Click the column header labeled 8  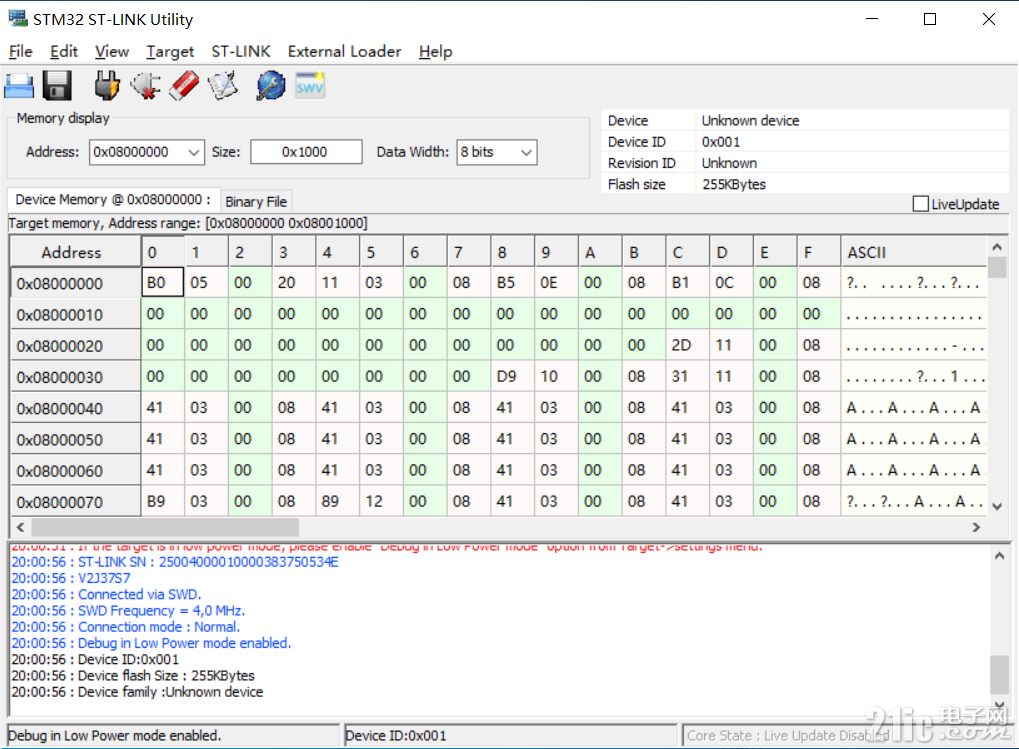click(512, 252)
